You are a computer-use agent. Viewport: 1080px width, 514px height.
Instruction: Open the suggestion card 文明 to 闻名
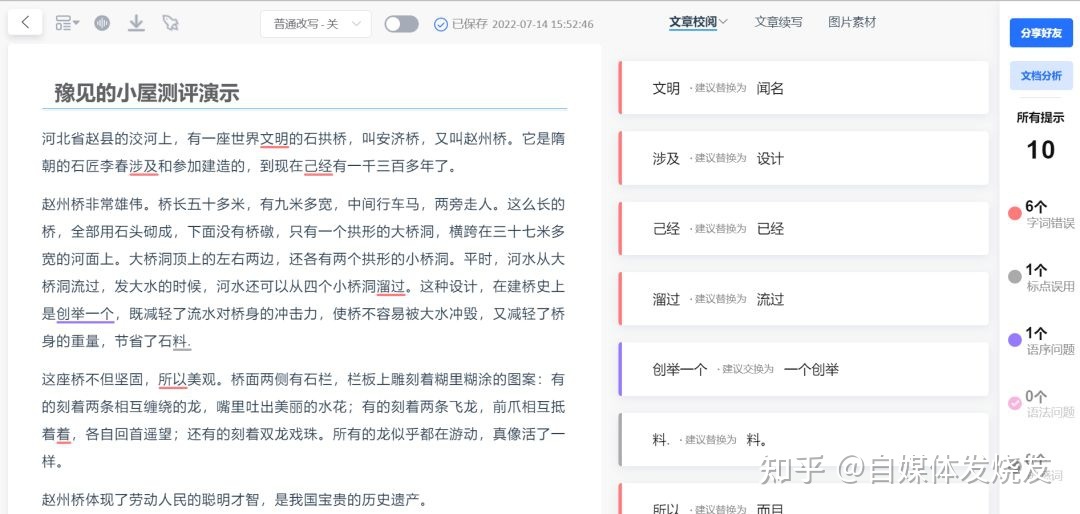(x=804, y=88)
